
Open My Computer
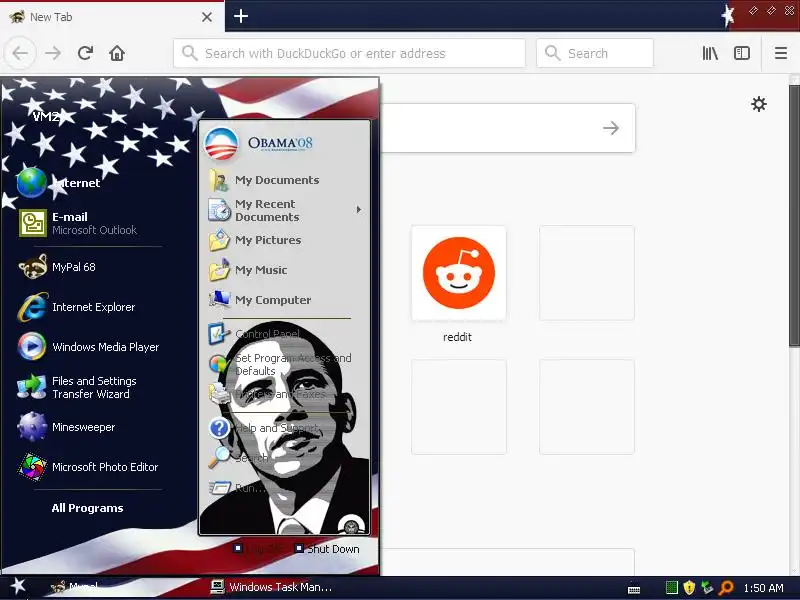[x=260, y=300]
